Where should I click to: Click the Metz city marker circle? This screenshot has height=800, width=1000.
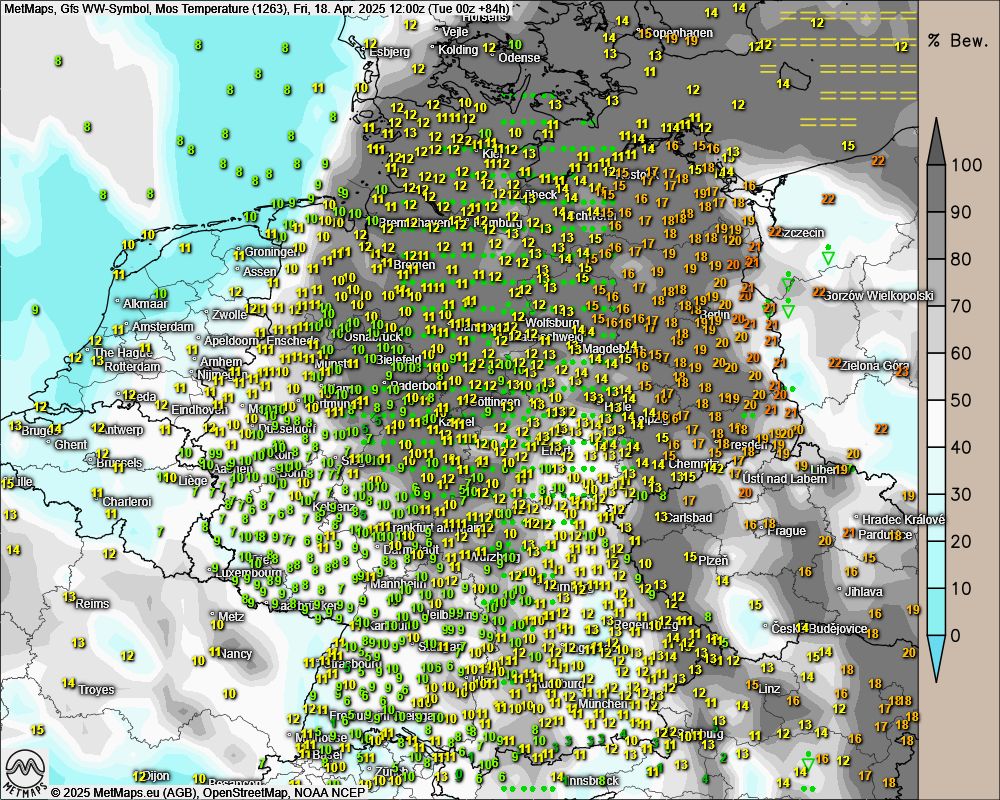(212, 615)
